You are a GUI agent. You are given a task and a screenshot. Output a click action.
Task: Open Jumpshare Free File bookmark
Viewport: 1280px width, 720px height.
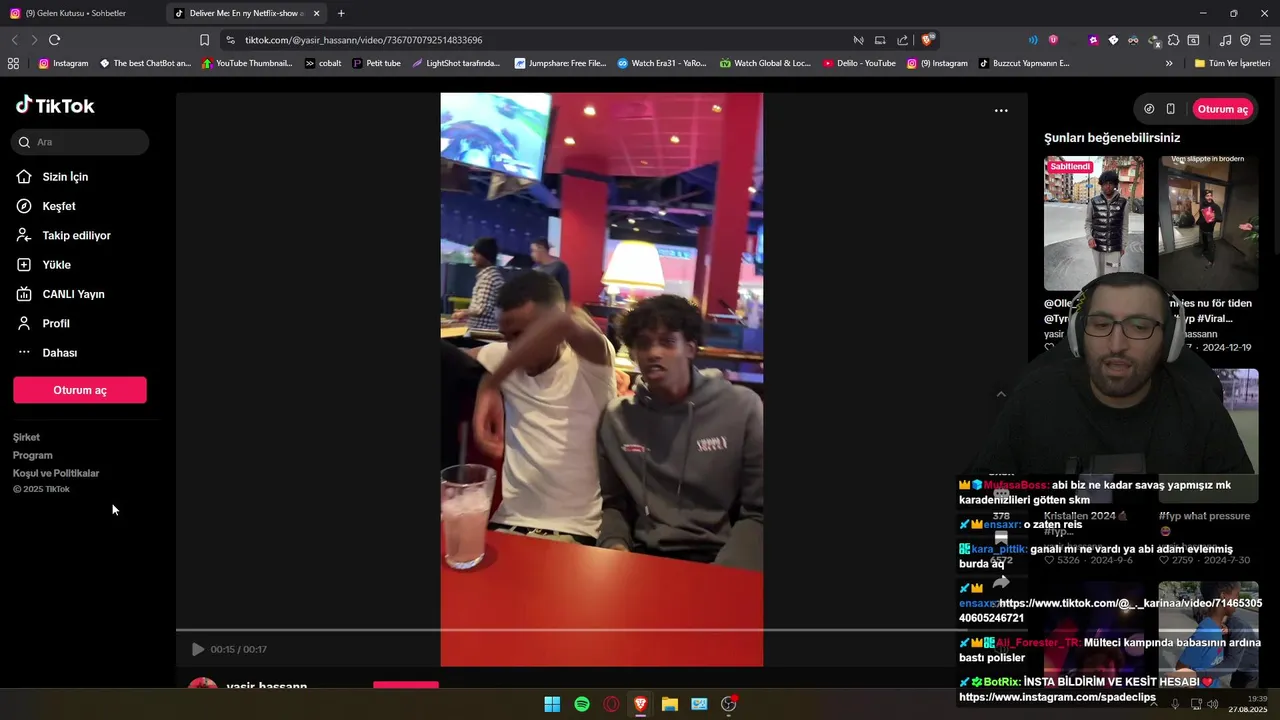click(560, 63)
